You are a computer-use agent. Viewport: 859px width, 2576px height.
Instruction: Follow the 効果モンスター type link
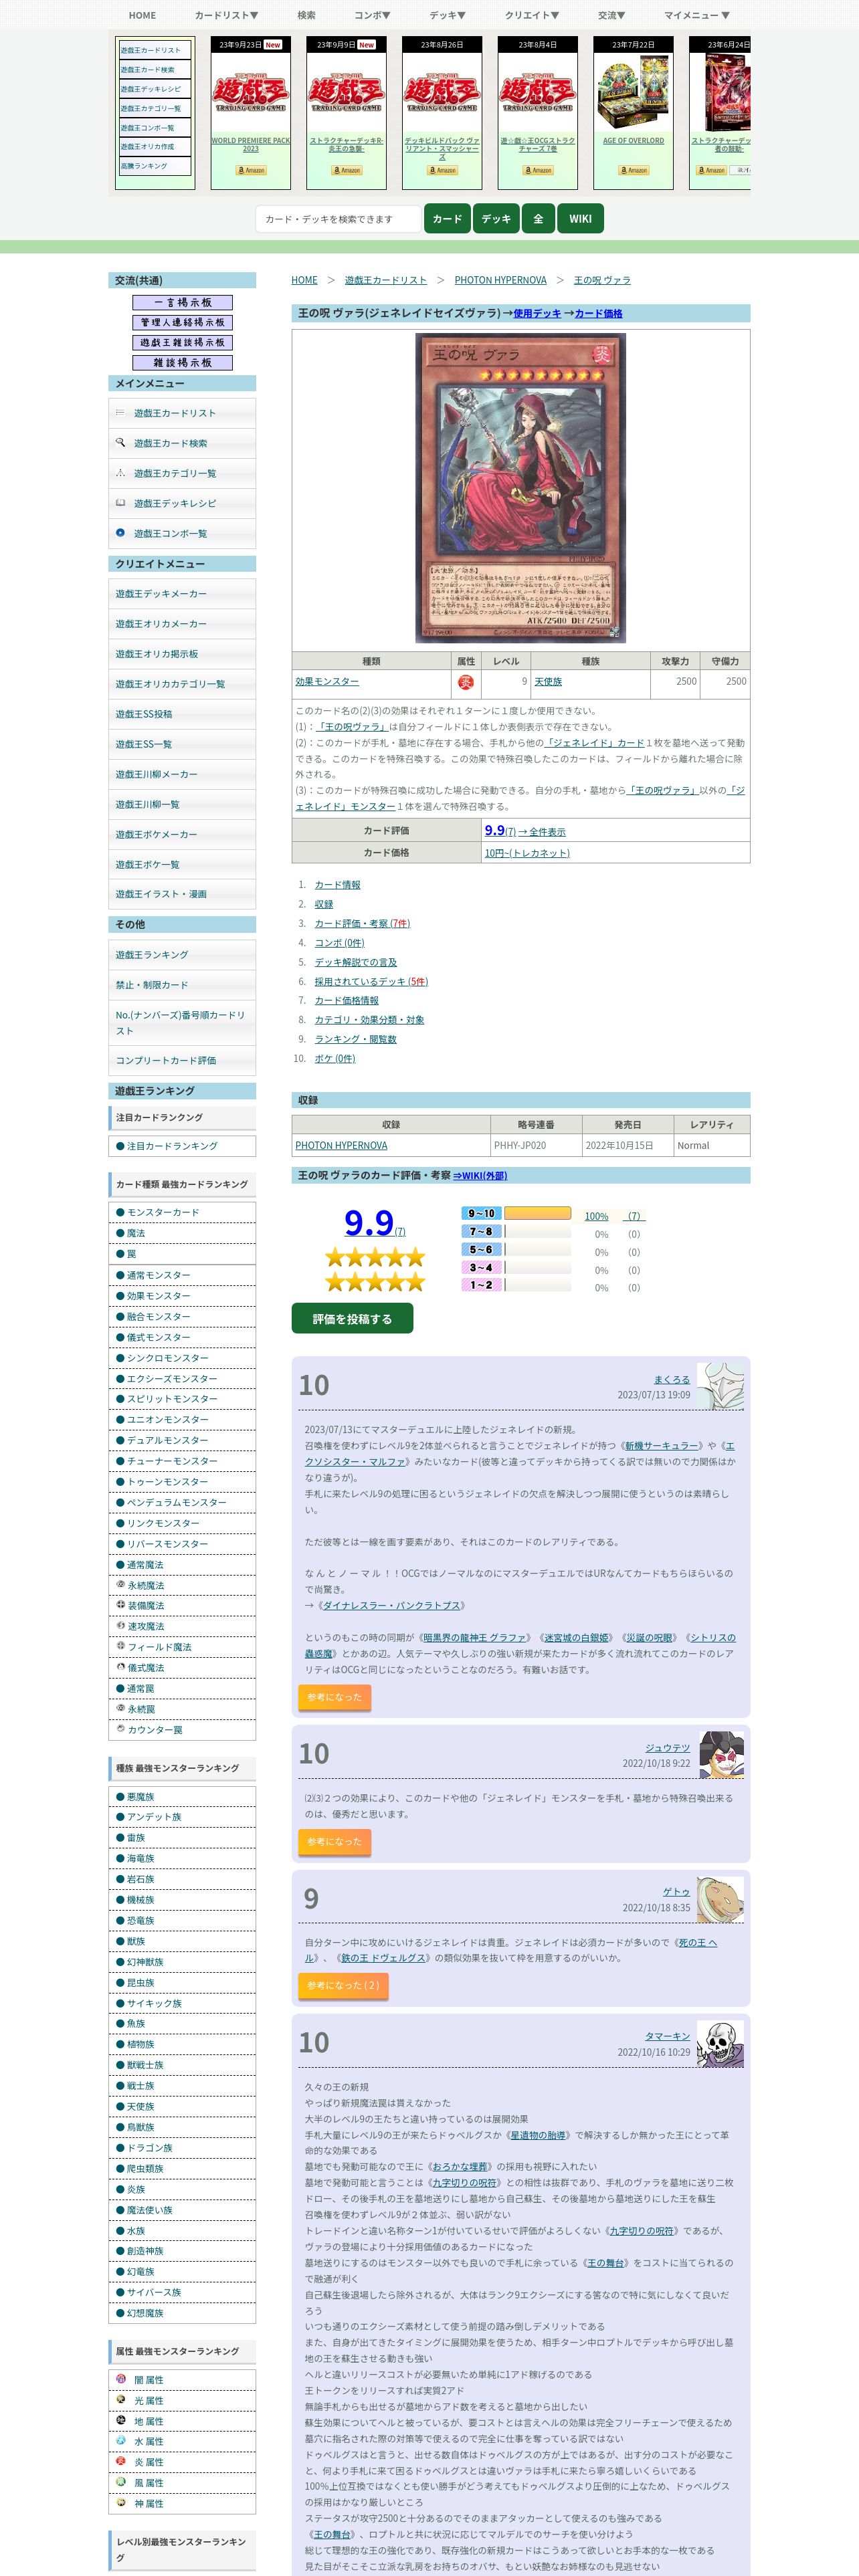[x=327, y=681]
